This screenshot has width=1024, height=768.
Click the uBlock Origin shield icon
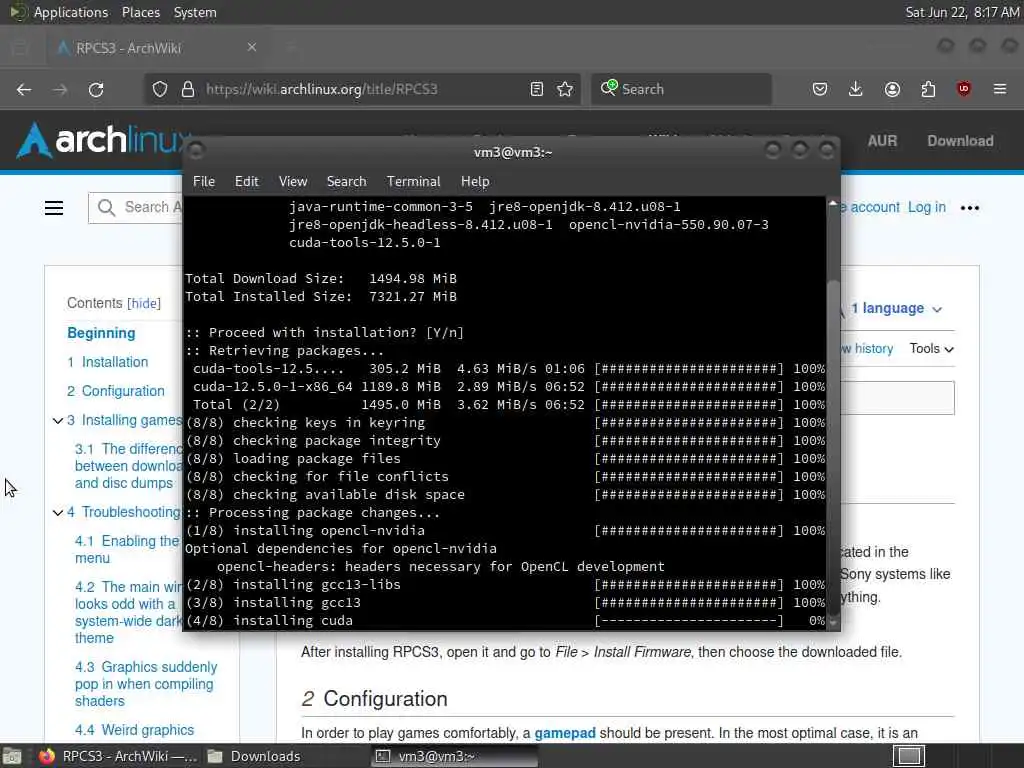[964, 89]
